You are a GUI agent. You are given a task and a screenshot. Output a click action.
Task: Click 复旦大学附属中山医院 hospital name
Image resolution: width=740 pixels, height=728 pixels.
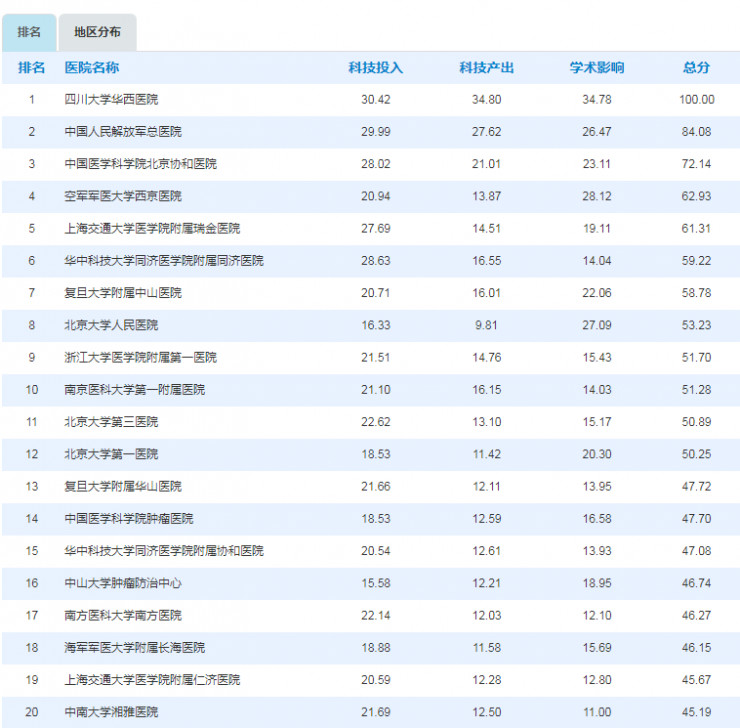coord(123,293)
